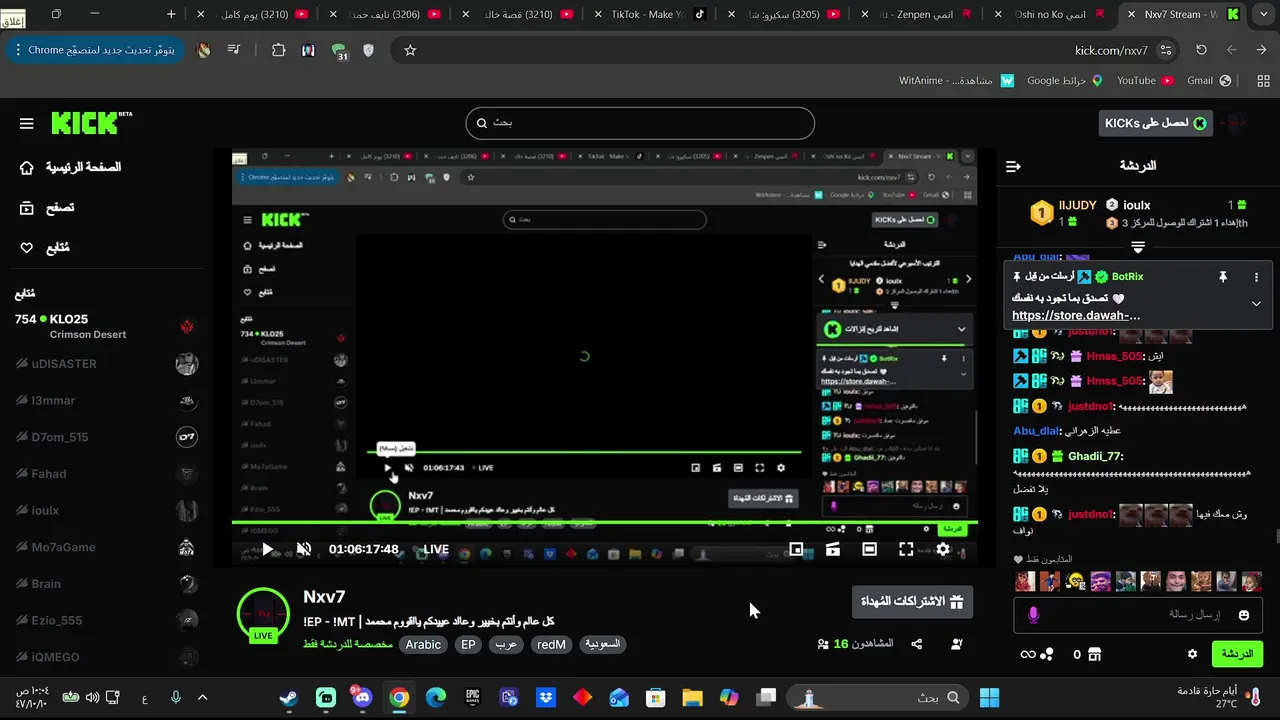The image size is (1280, 720).
Task: Select the السعودية tag
Action: tap(602, 645)
